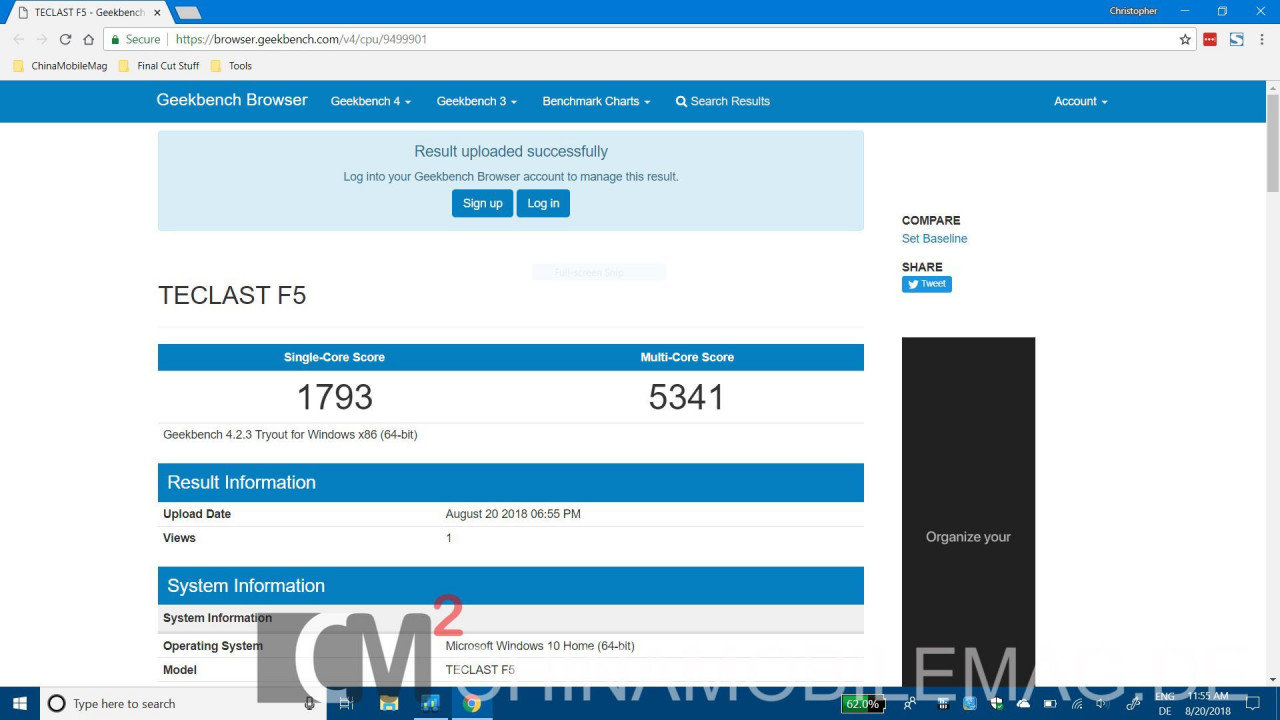Open the Tools bookmark folder
This screenshot has width=1280, height=720.
pos(231,66)
